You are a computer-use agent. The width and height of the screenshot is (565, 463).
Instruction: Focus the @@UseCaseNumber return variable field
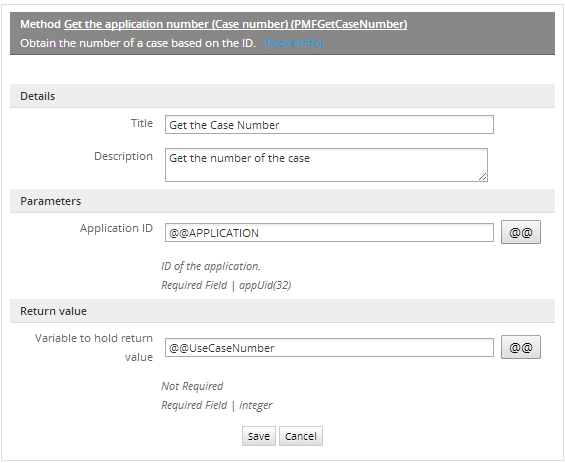[329, 348]
